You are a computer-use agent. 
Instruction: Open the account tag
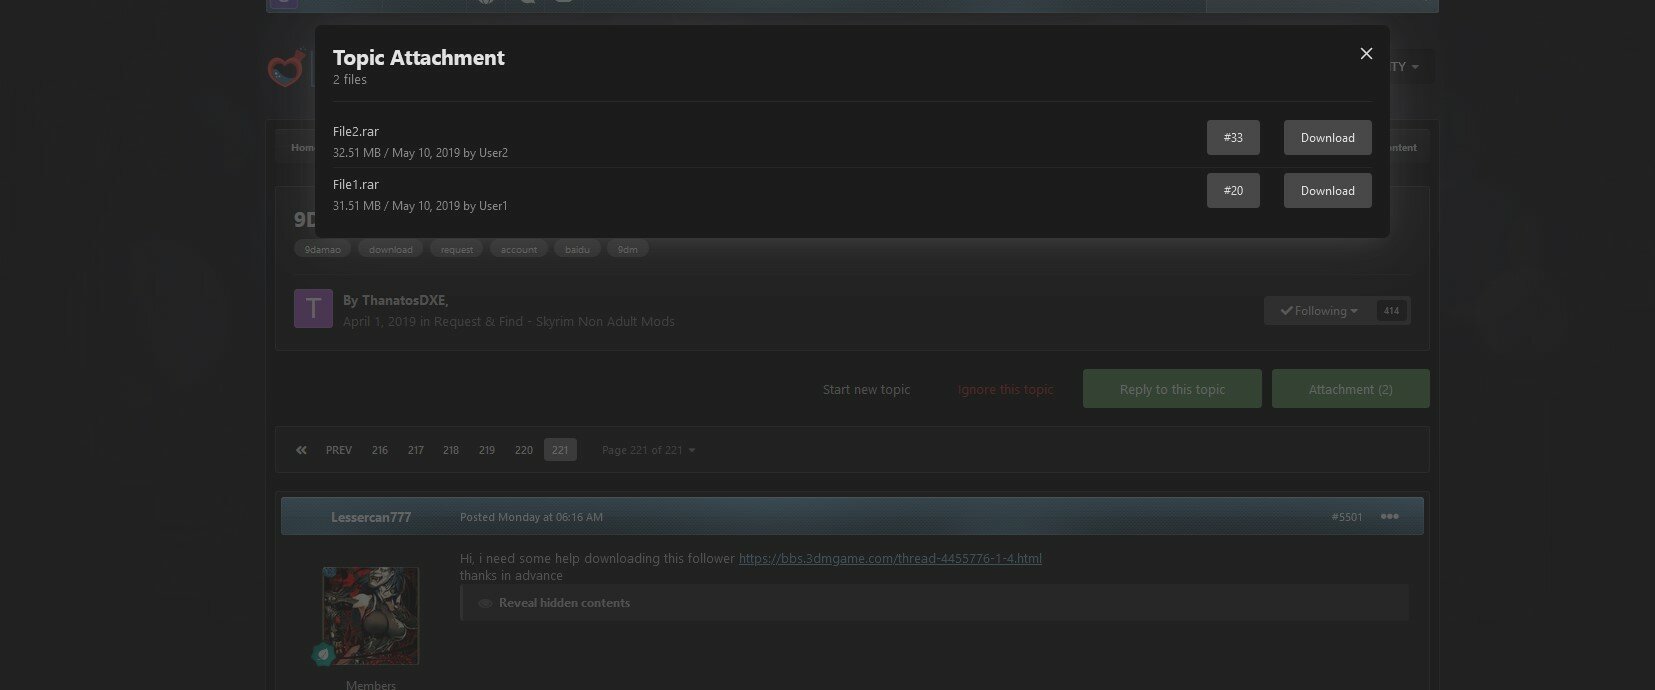519,249
